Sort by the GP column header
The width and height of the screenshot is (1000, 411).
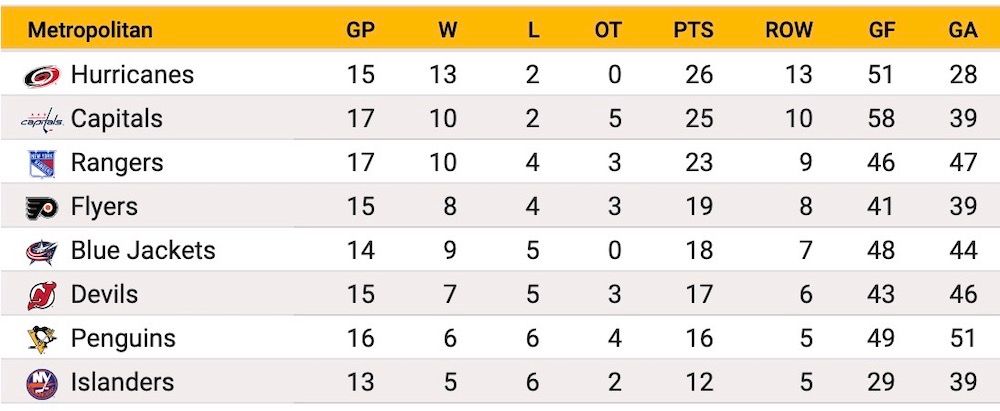[x=360, y=30]
